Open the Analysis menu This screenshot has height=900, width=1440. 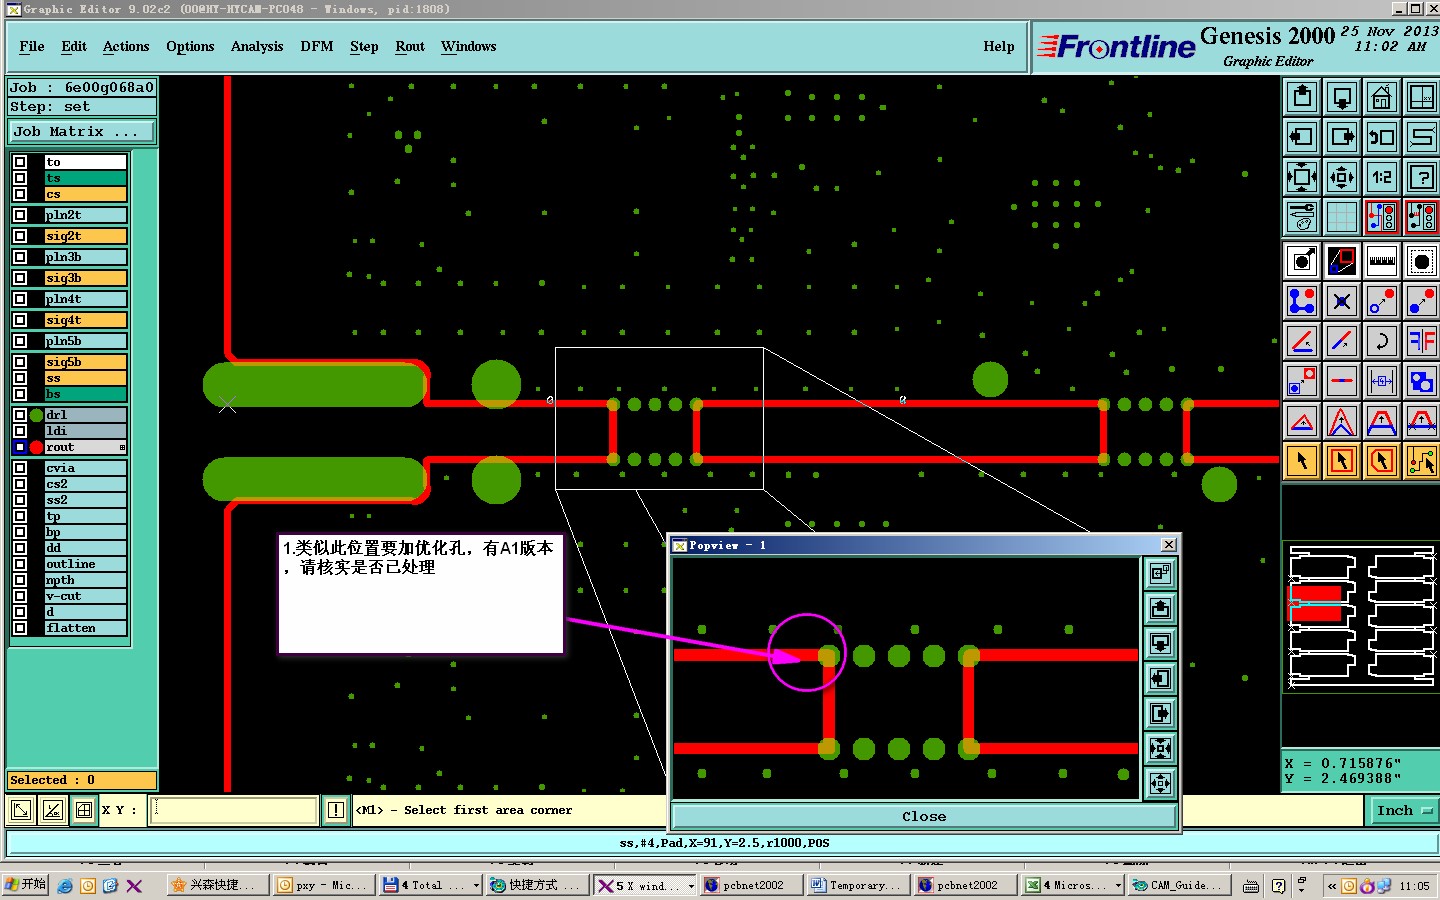click(257, 47)
